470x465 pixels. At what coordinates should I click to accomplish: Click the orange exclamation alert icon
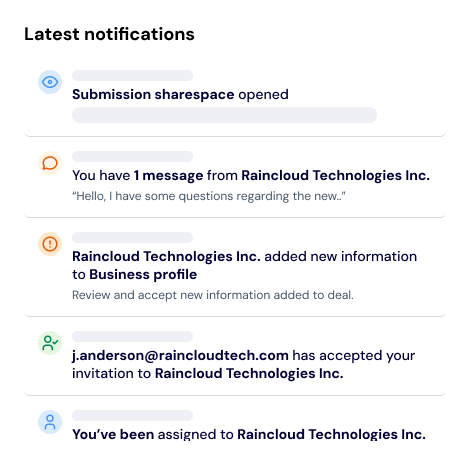50,244
